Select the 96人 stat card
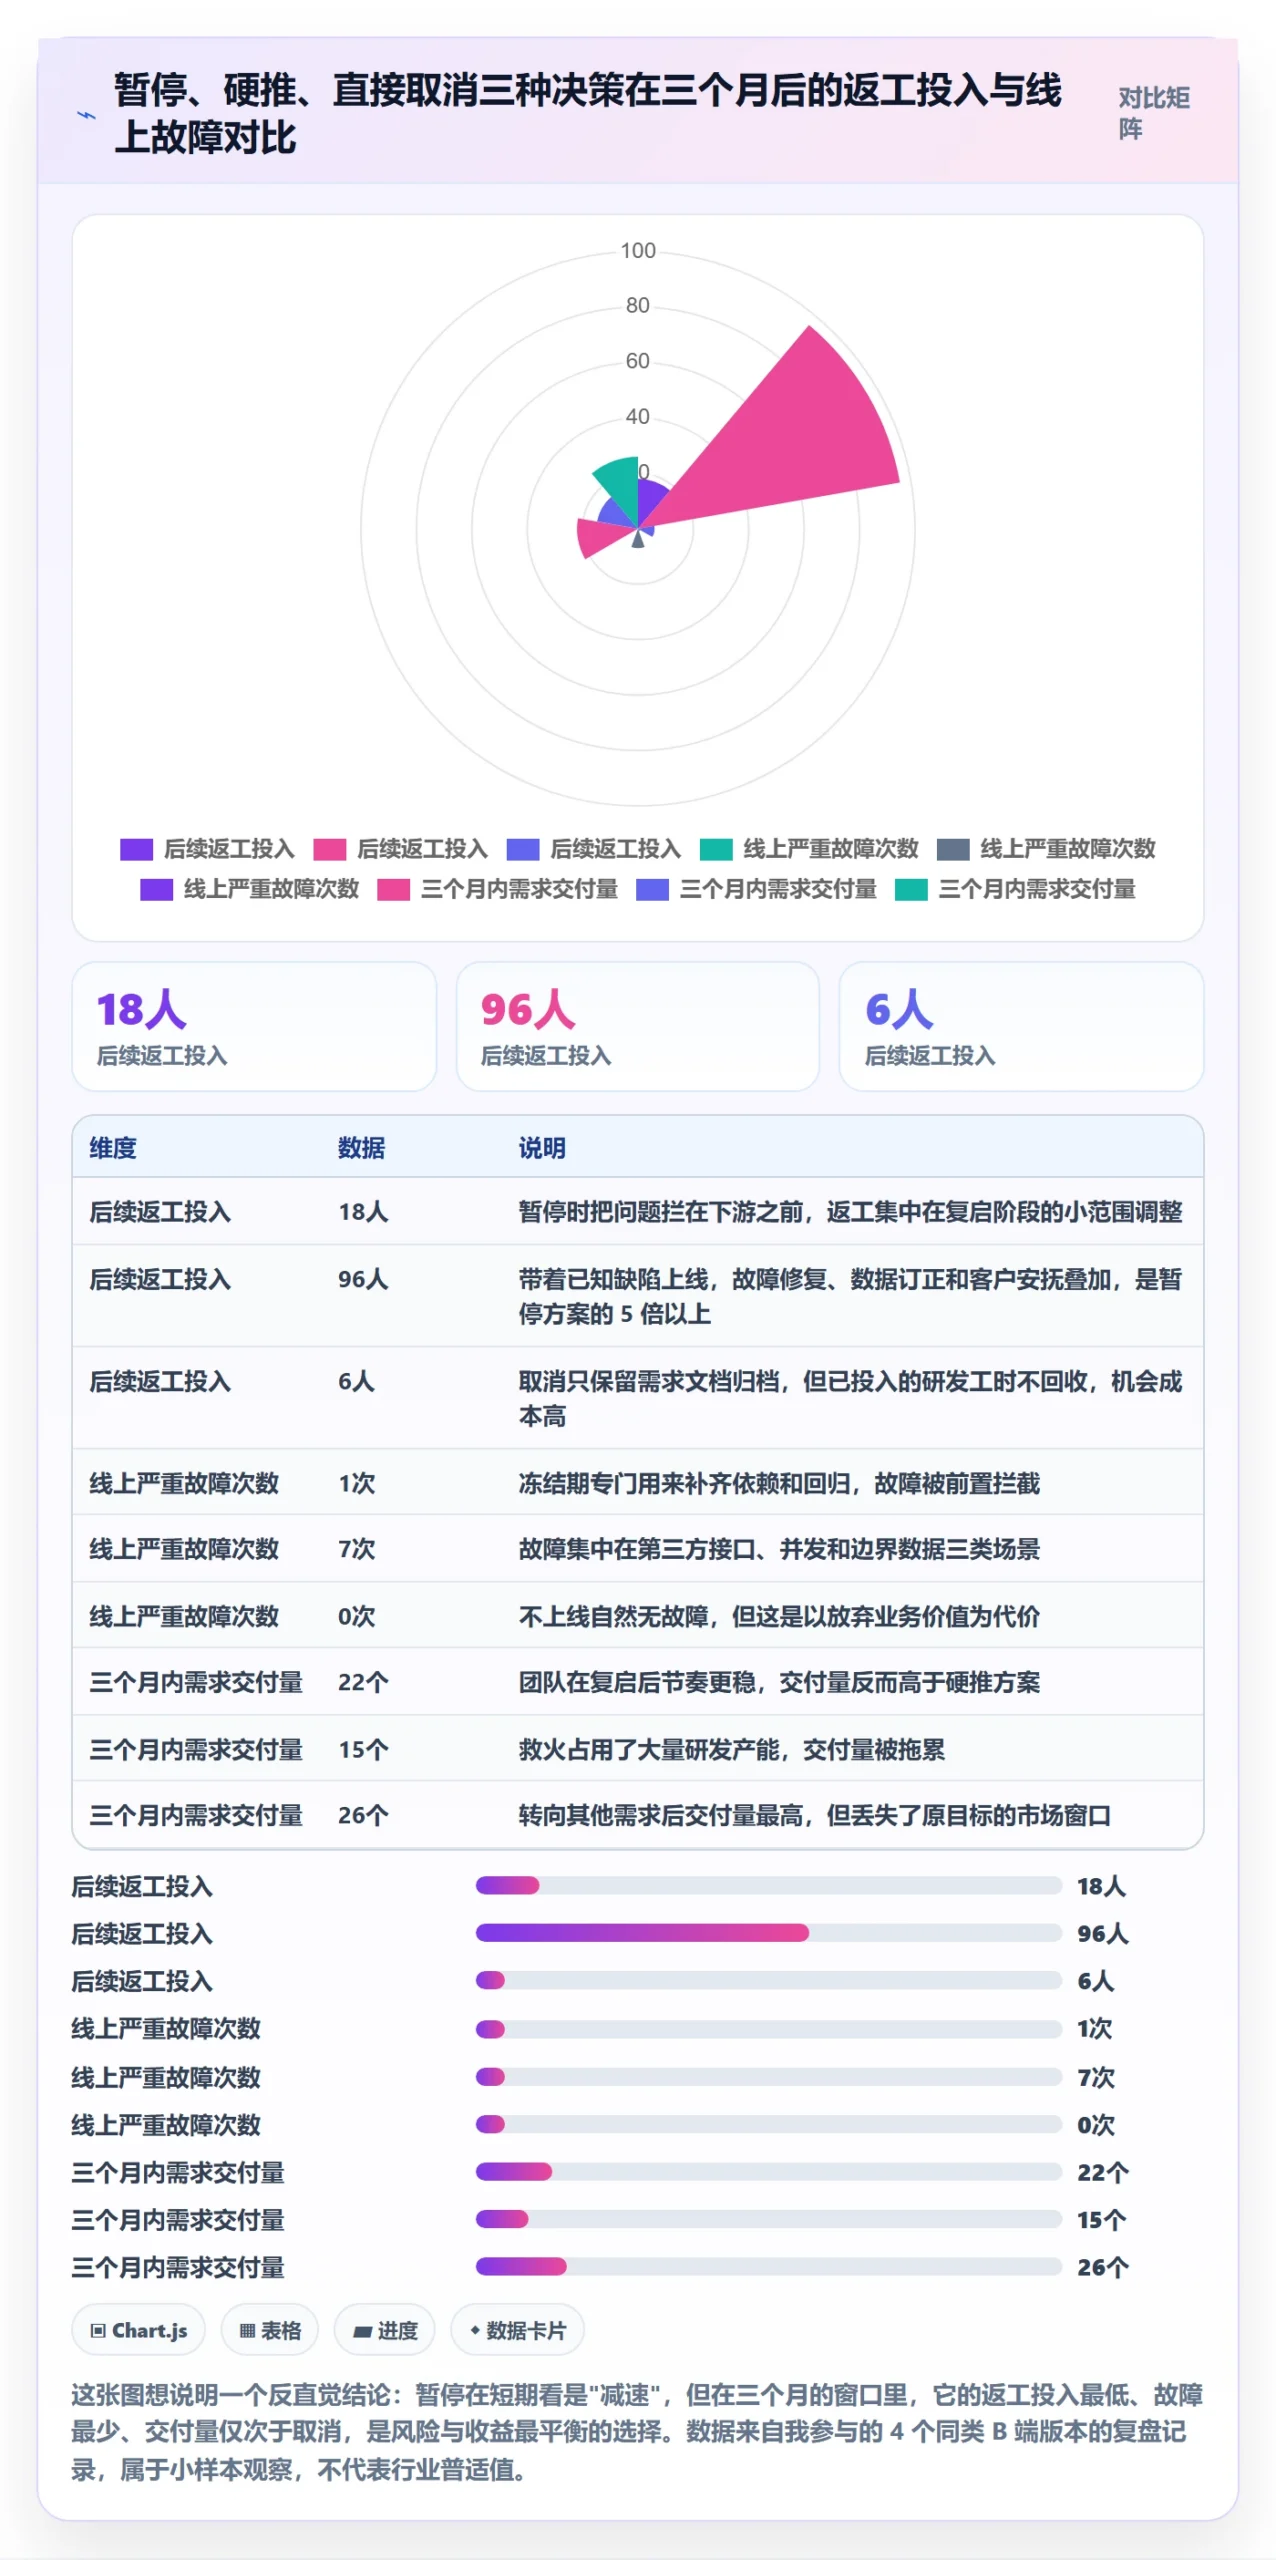Viewport: 1276px width, 2560px height. click(638, 1026)
